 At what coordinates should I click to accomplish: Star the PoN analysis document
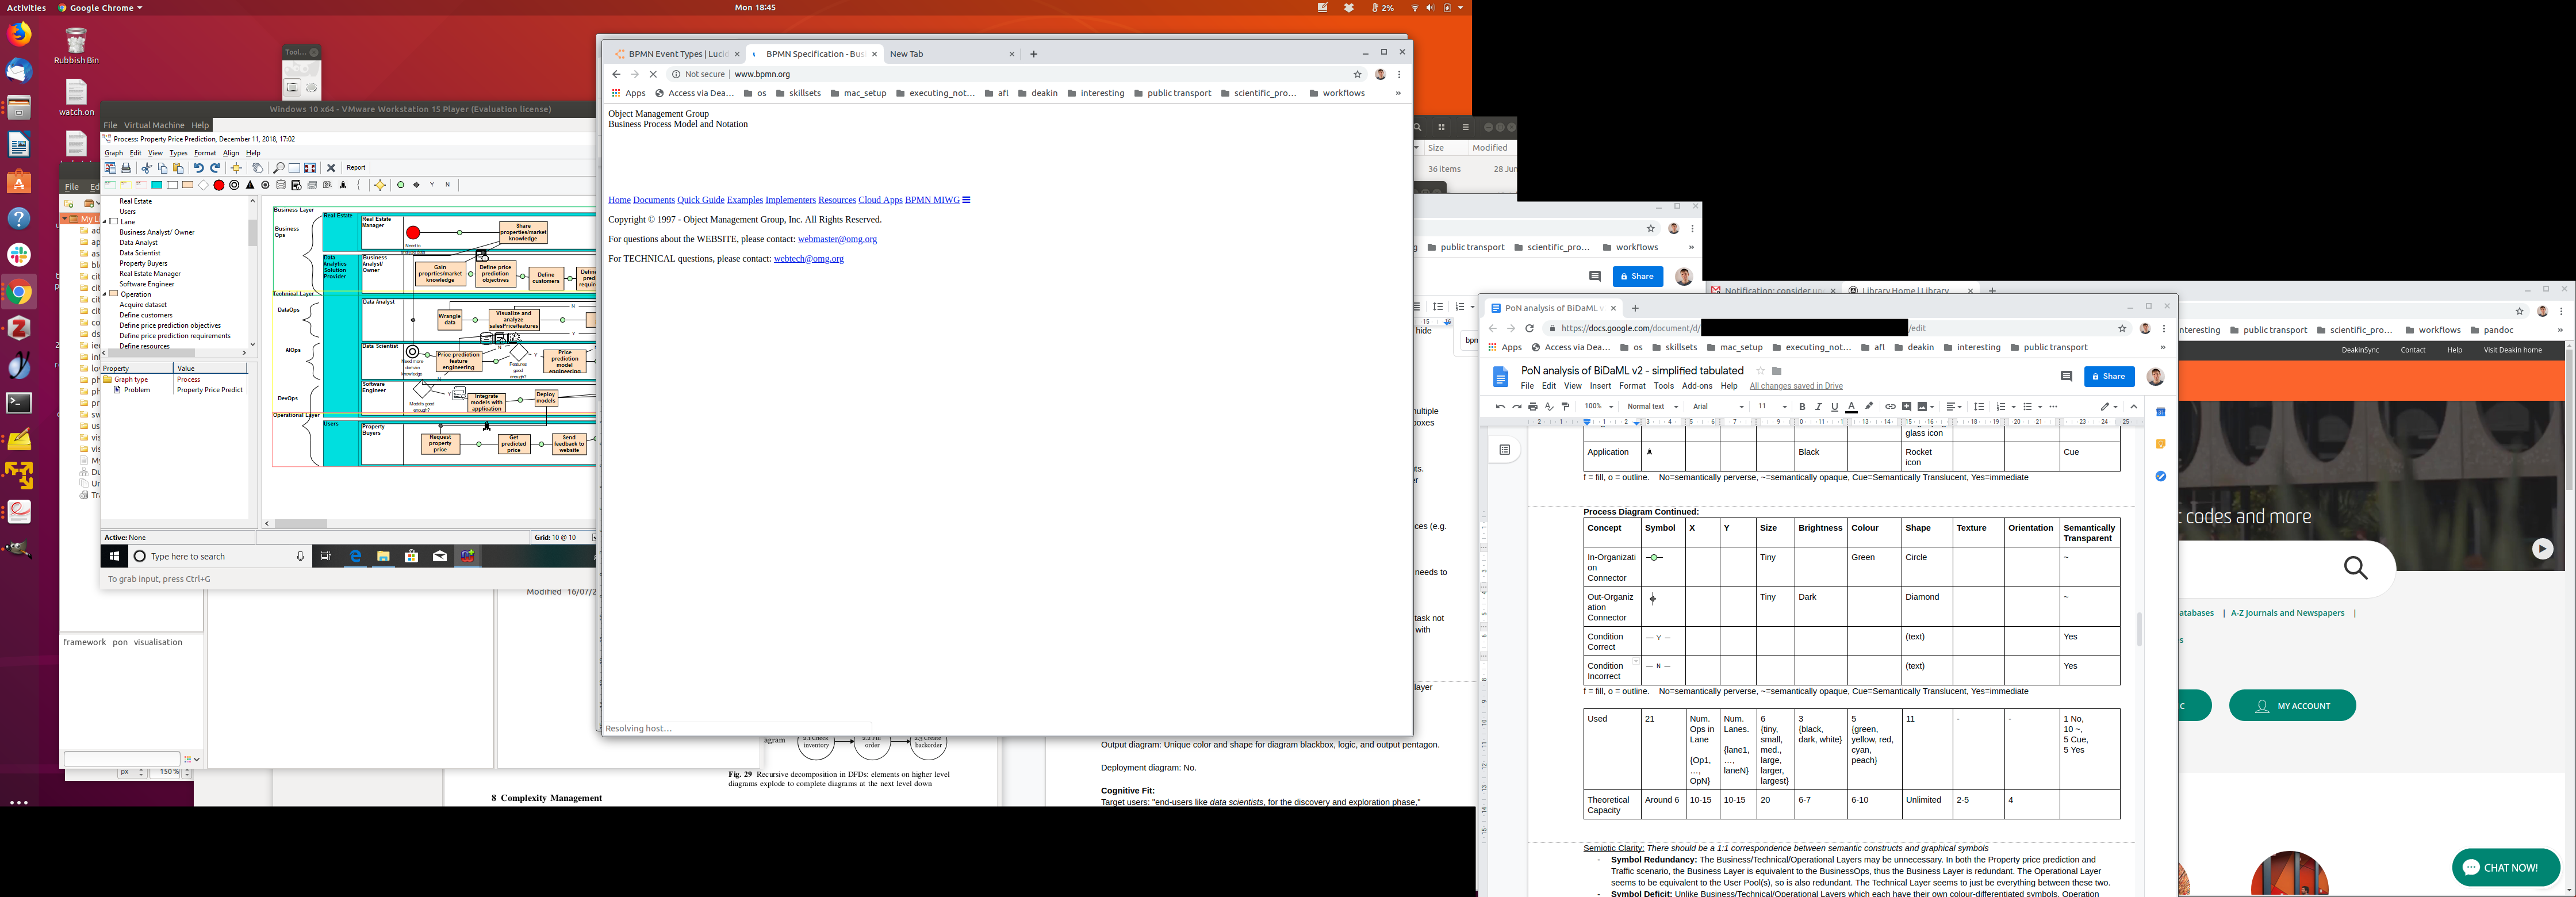1761,371
